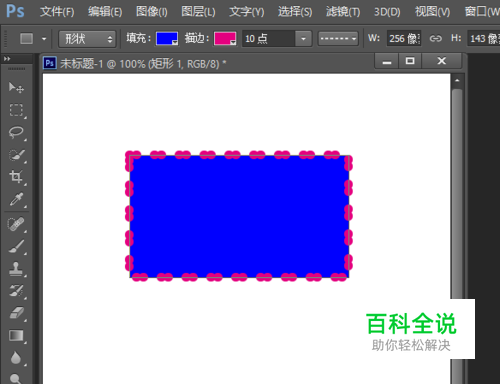Screen dimensions: 500x384
Task: Select the Clone Stamp tool
Action: coord(16,269)
